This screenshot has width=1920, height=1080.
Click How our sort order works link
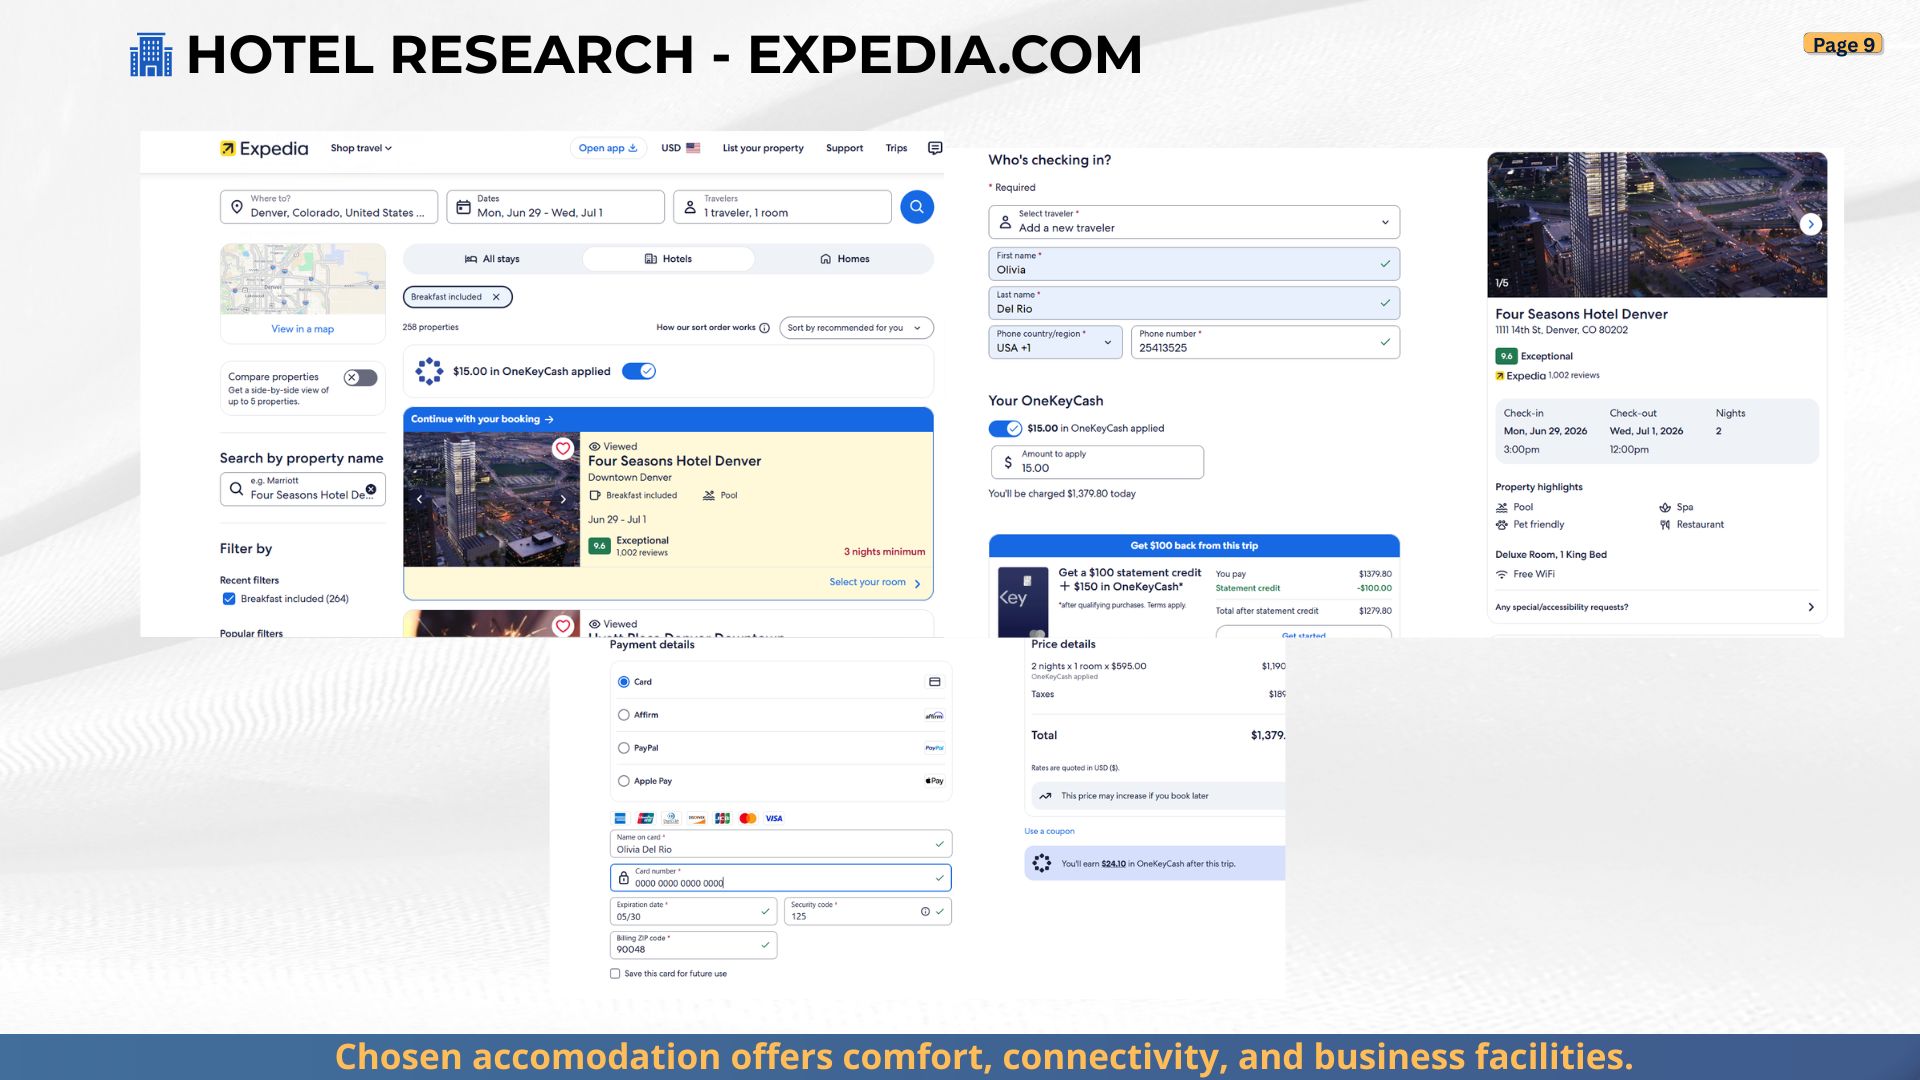point(706,328)
